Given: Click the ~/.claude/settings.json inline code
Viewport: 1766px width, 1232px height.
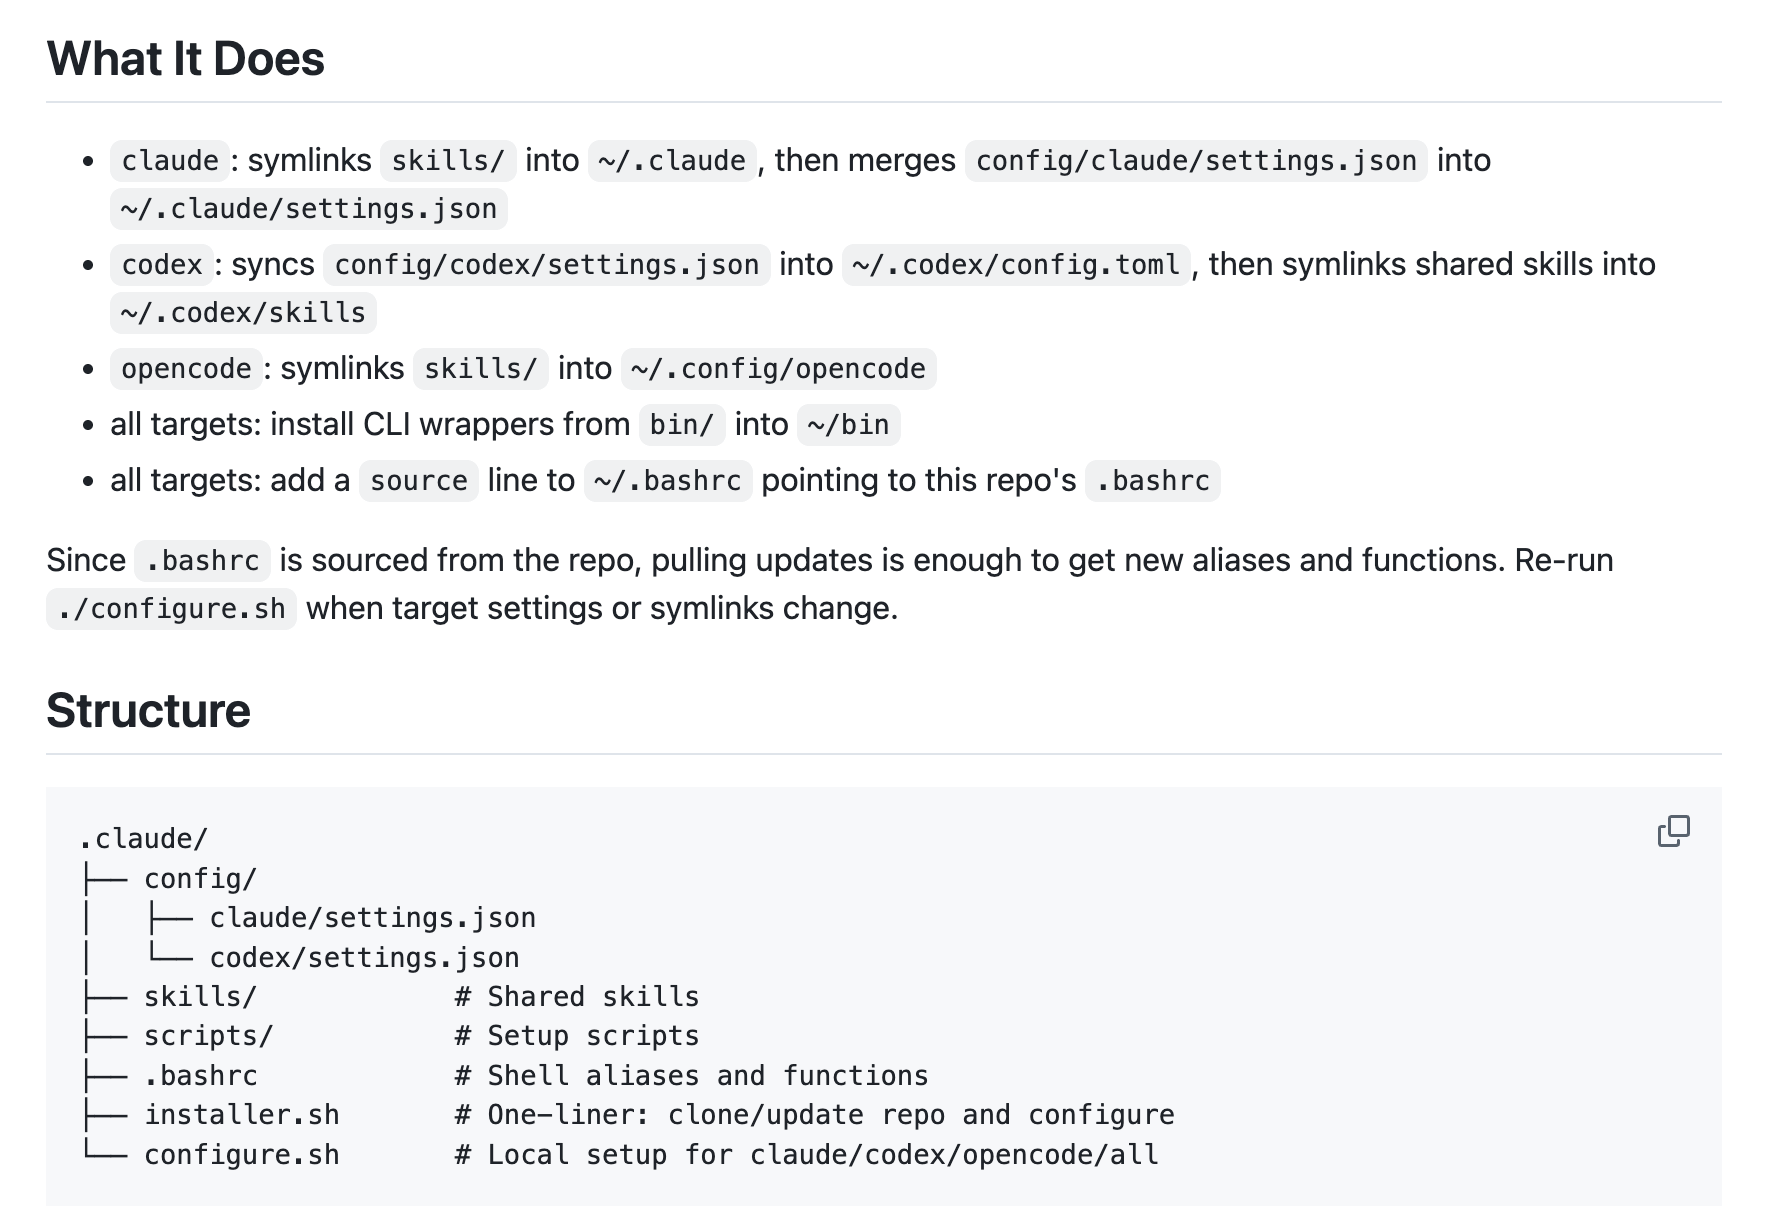Looking at the screenshot, I should point(309,209).
